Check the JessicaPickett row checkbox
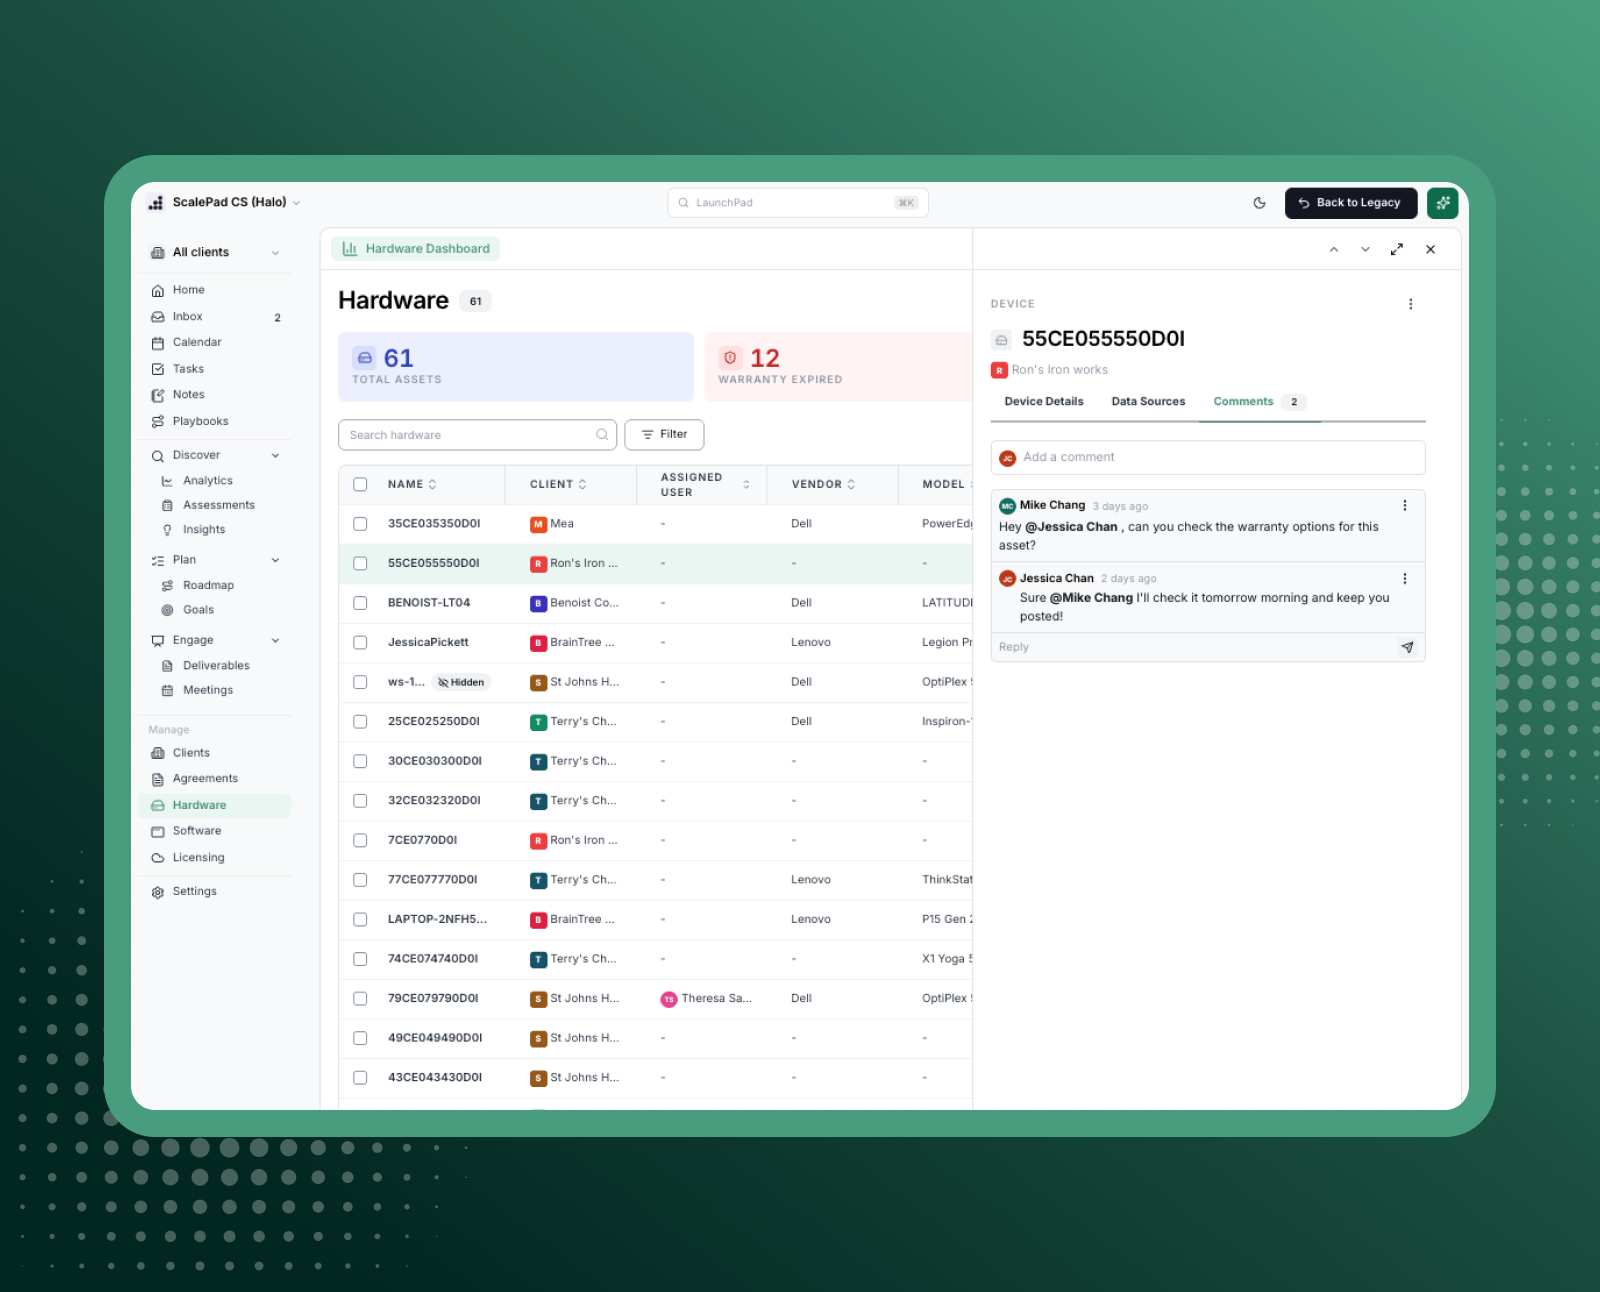 (360, 643)
